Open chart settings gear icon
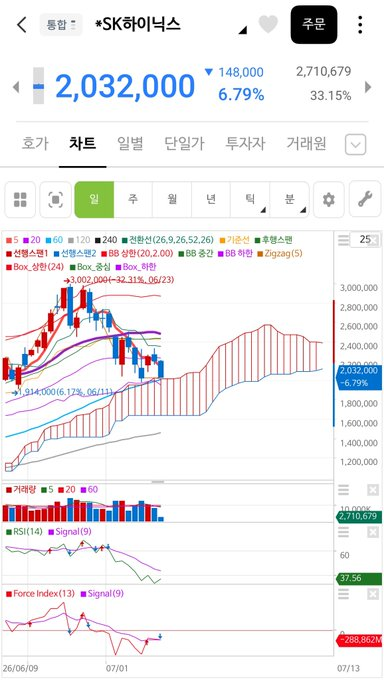This screenshot has height=680, width=384. coord(328,199)
